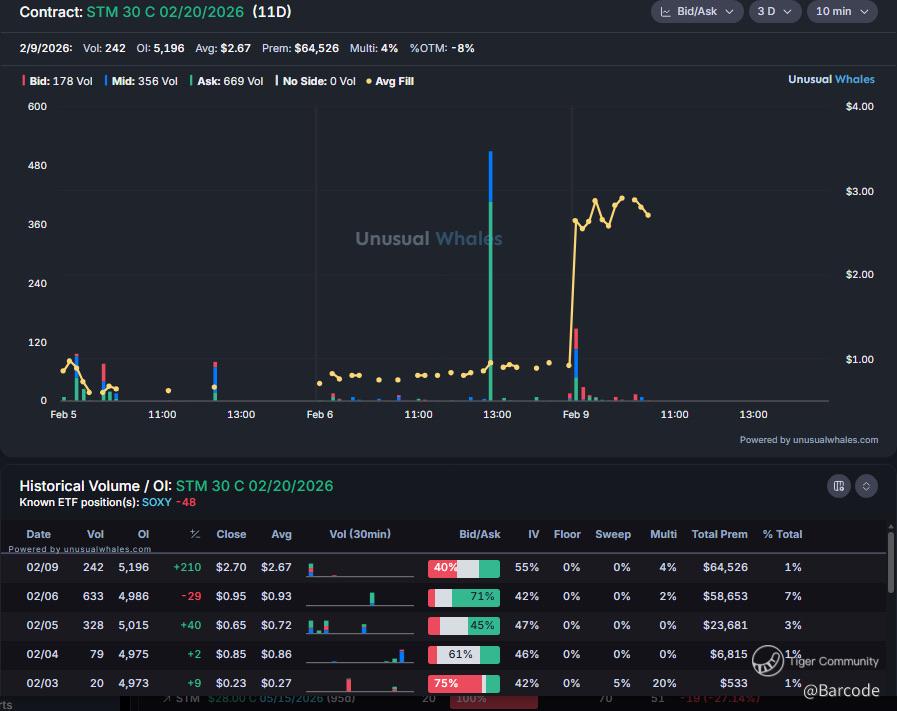This screenshot has width=897, height=711.
Task: Toggle the Ask volume legend series
Action: tap(227, 81)
